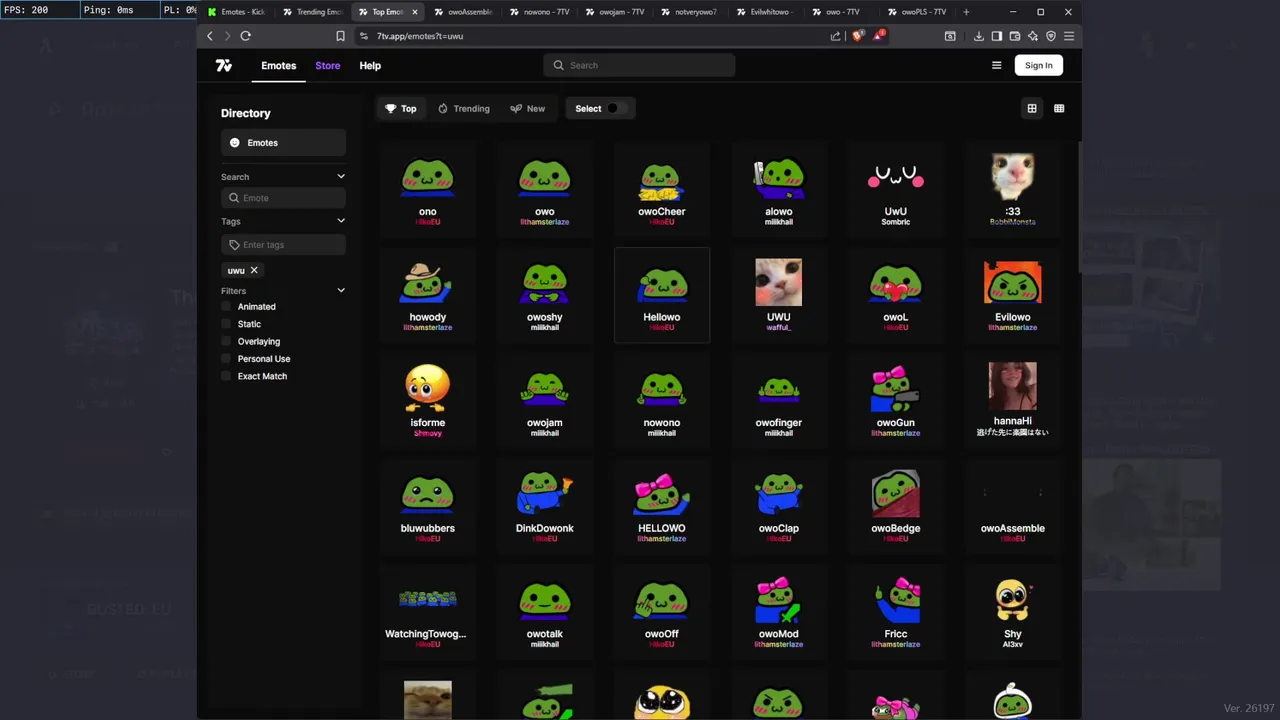Open the Evilowo emote
Screen dimensions: 1280x720
1012,295
